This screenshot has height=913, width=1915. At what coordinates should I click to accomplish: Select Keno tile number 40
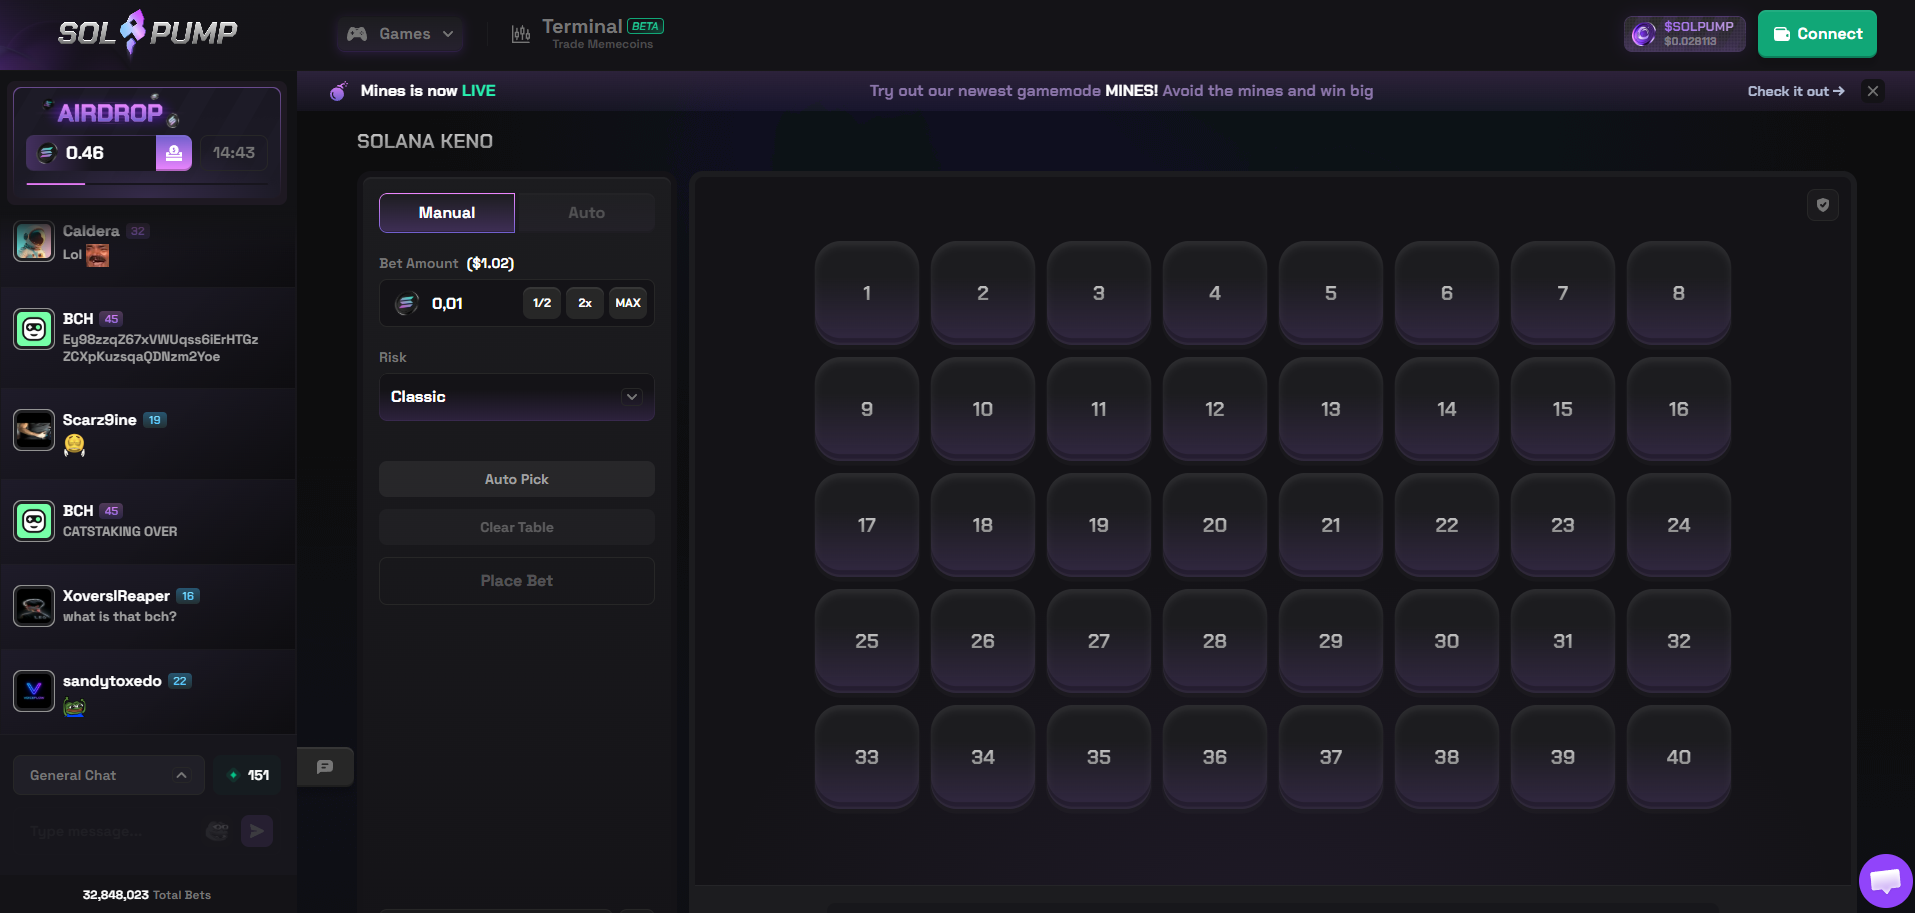(1679, 757)
